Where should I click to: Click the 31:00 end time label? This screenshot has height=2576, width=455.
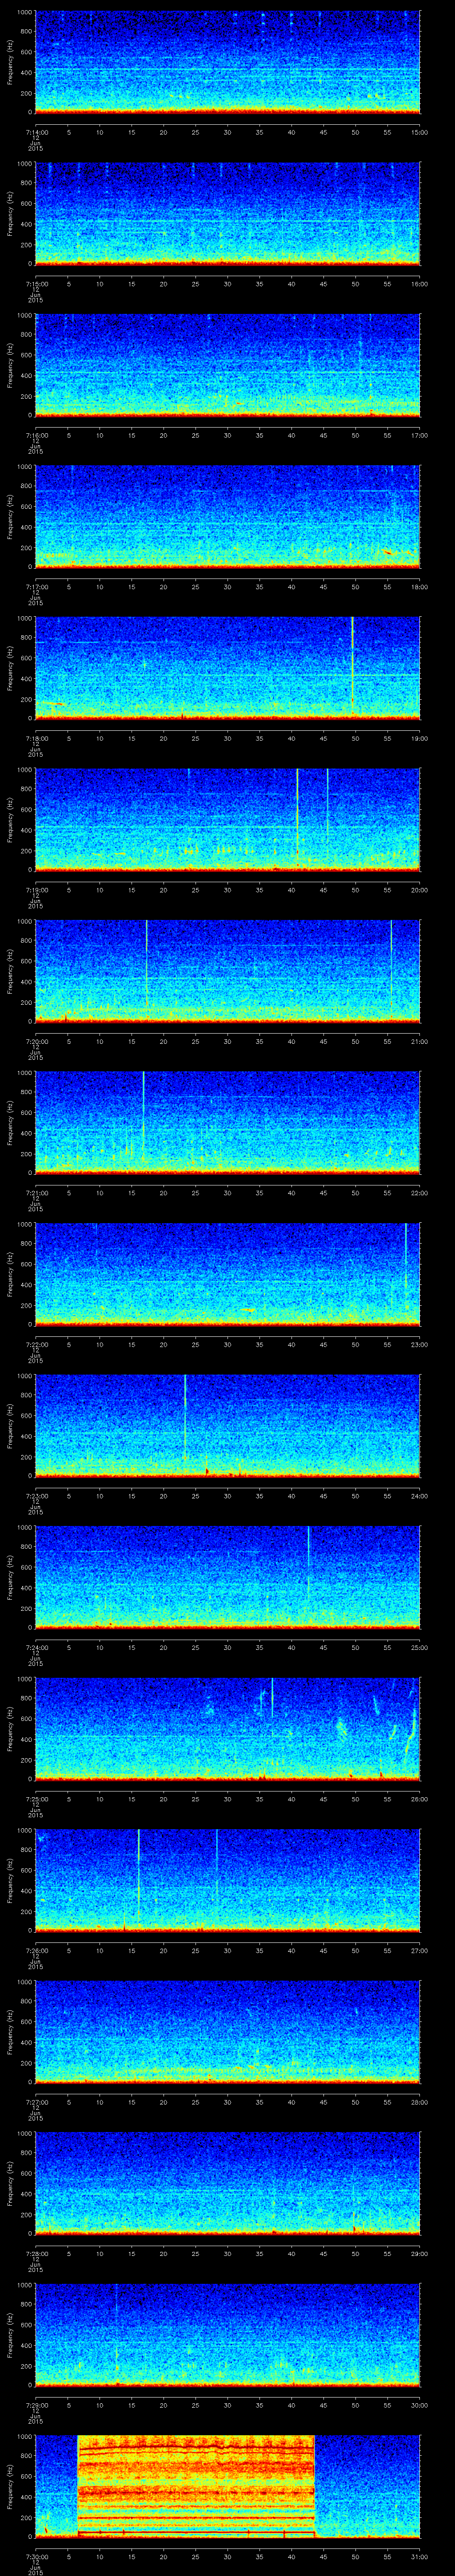coord(419,2556)
